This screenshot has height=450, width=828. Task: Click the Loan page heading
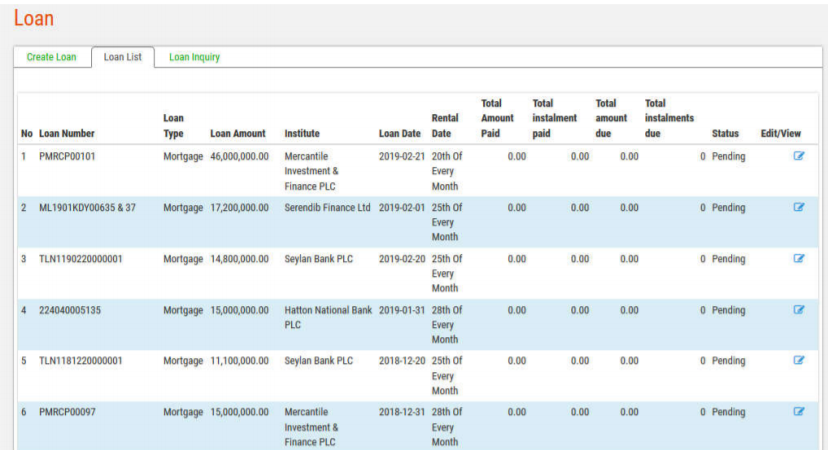tap(34, 18)
